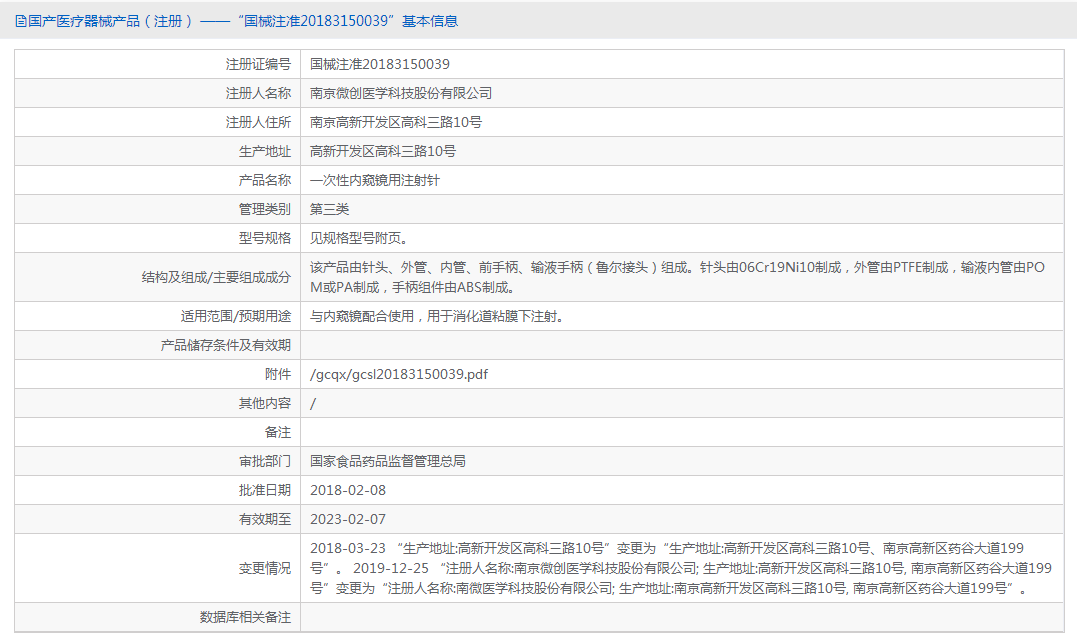This screenshot has height=642, width=1077.
Task: Click the 生产地址 label
Action: coord(264,151)
